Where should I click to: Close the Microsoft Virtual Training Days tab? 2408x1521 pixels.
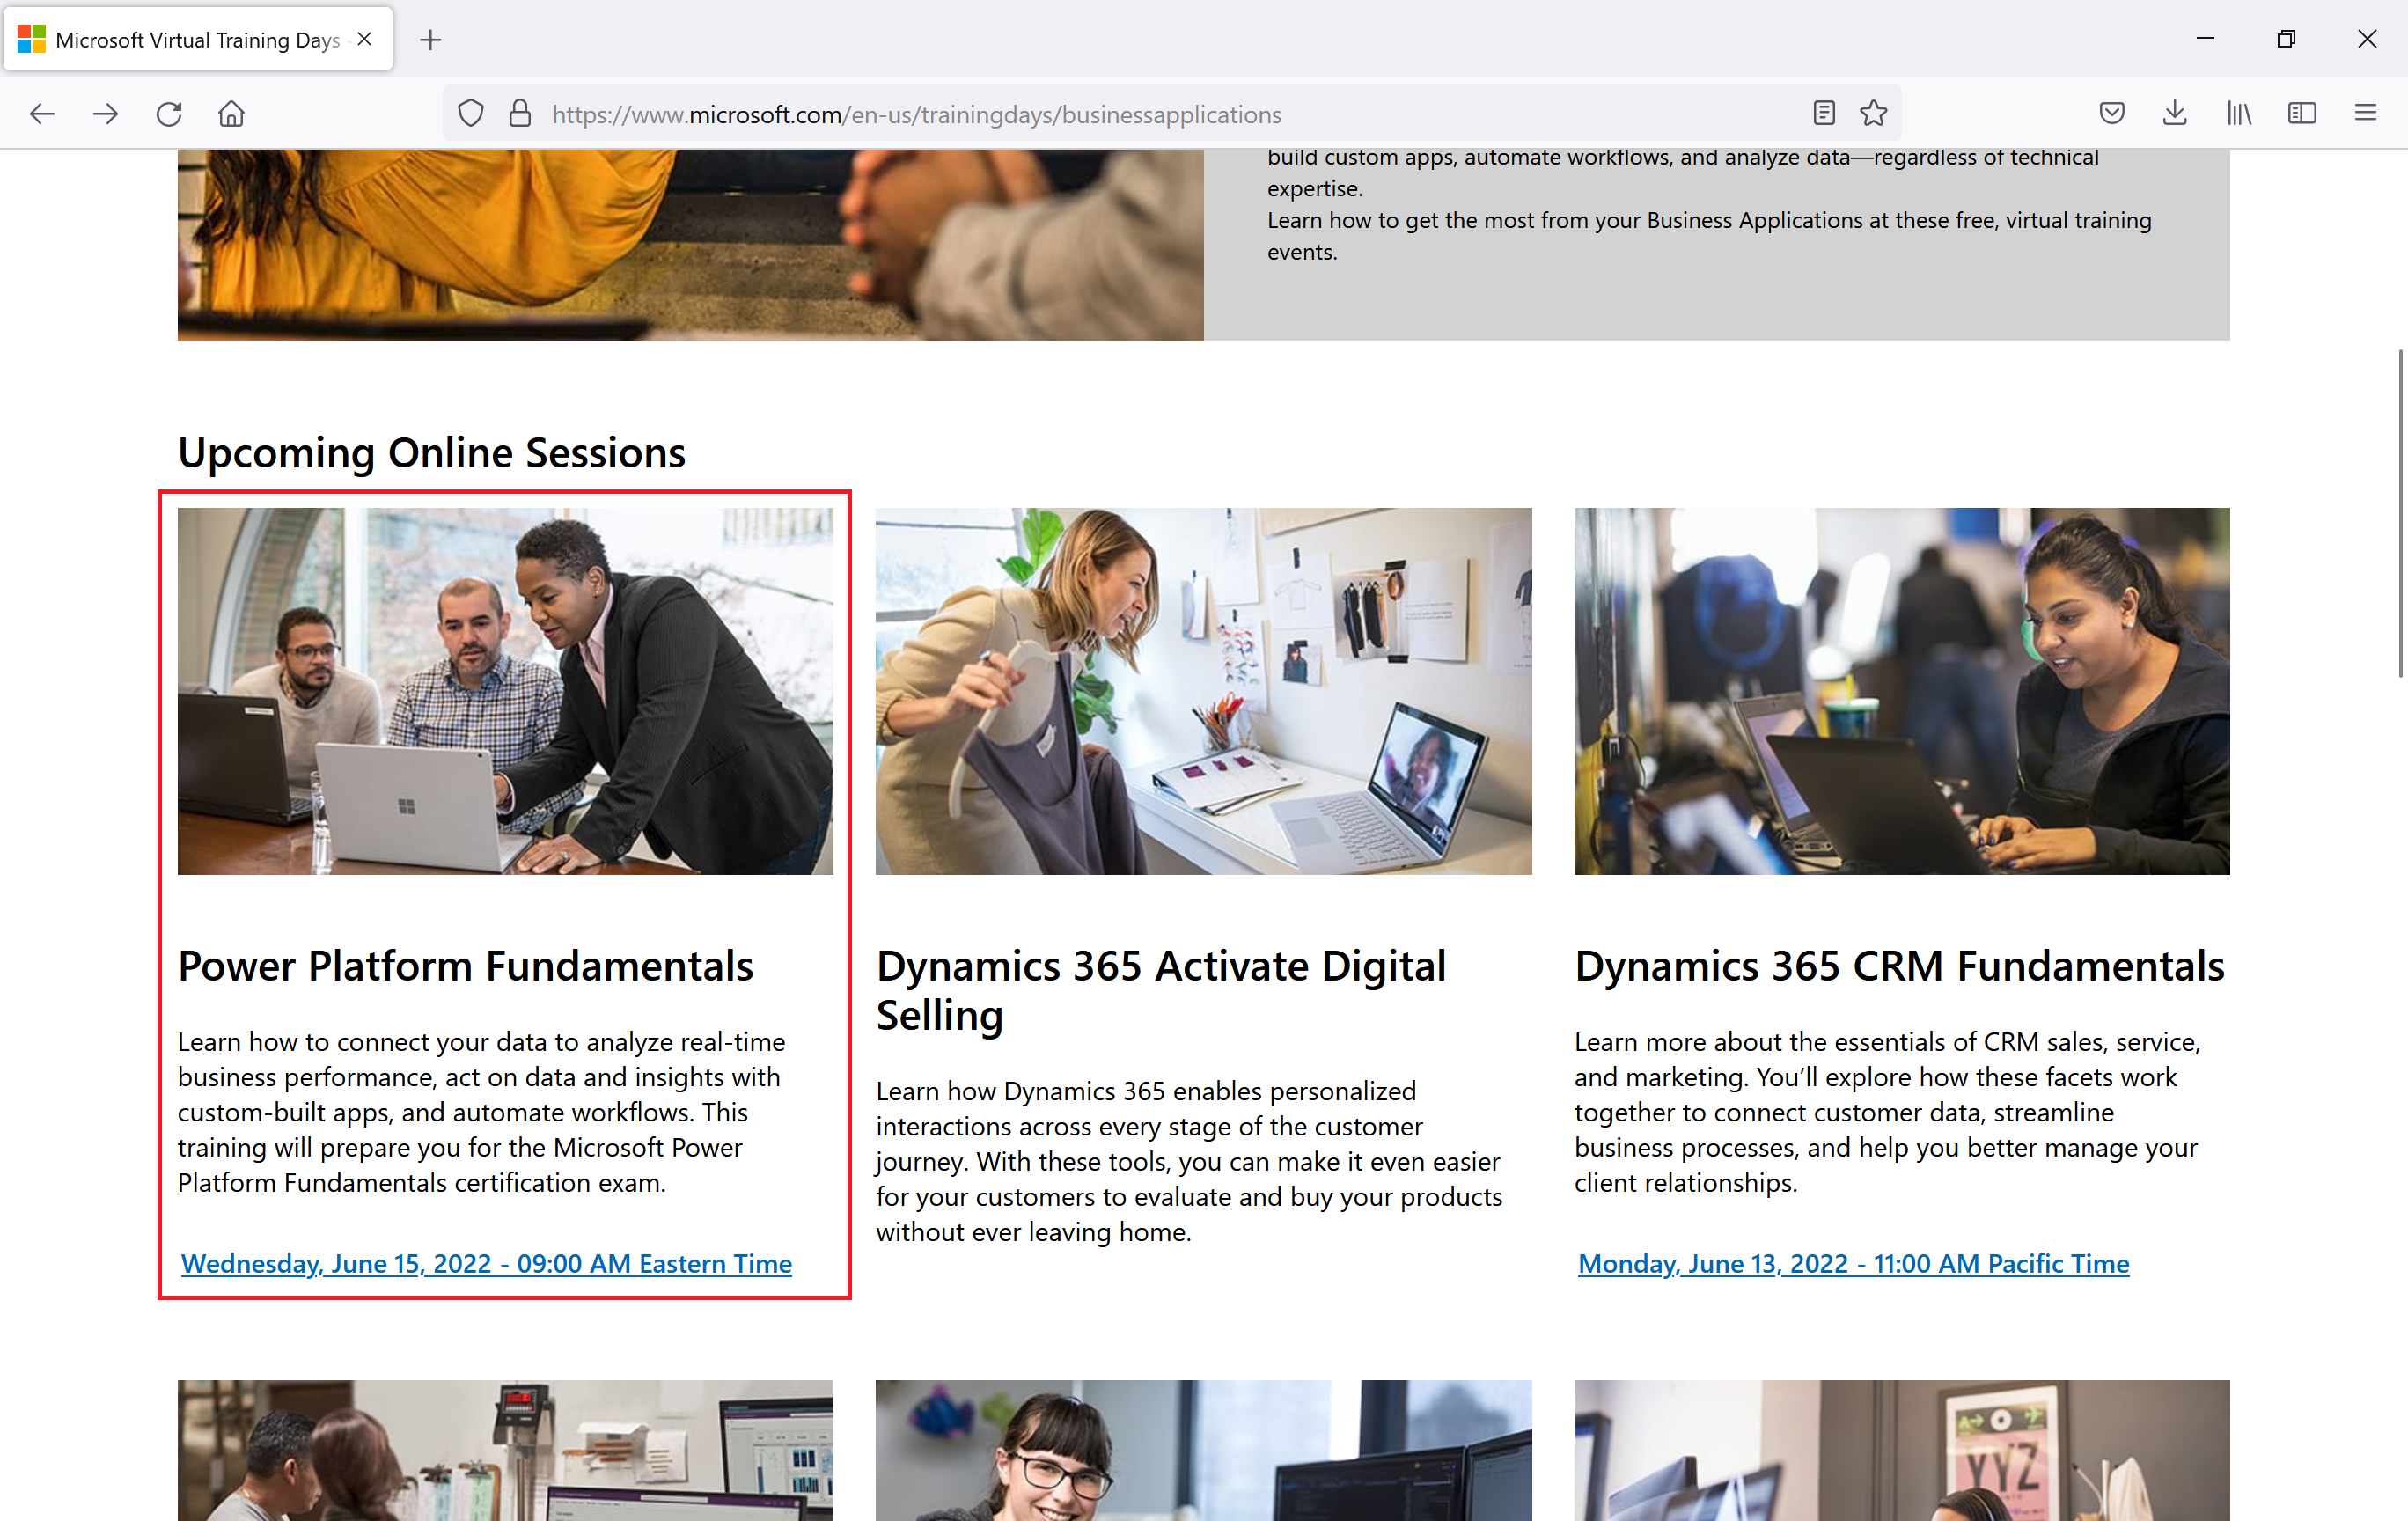(365, 39)
